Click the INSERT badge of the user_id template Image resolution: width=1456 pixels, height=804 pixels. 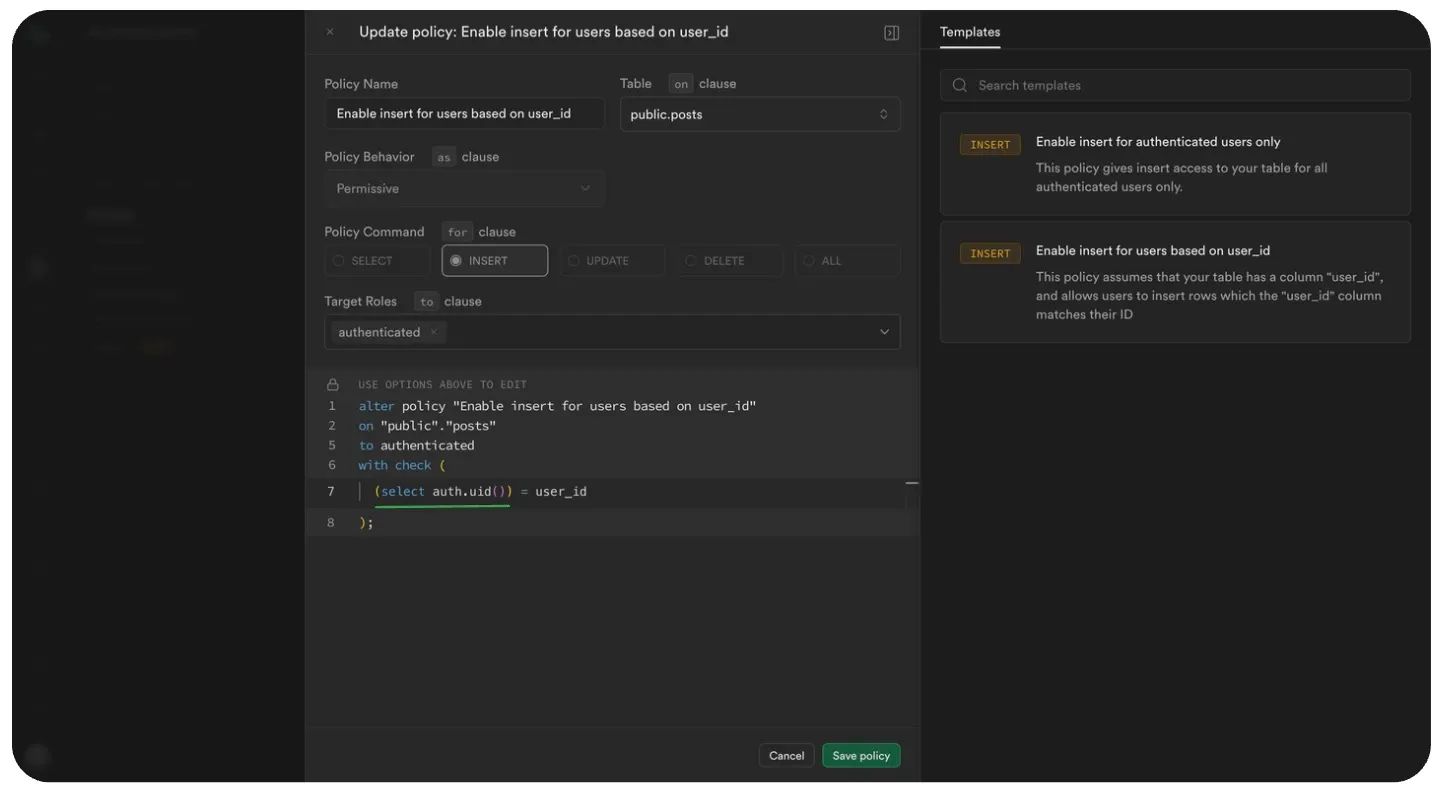990,254
